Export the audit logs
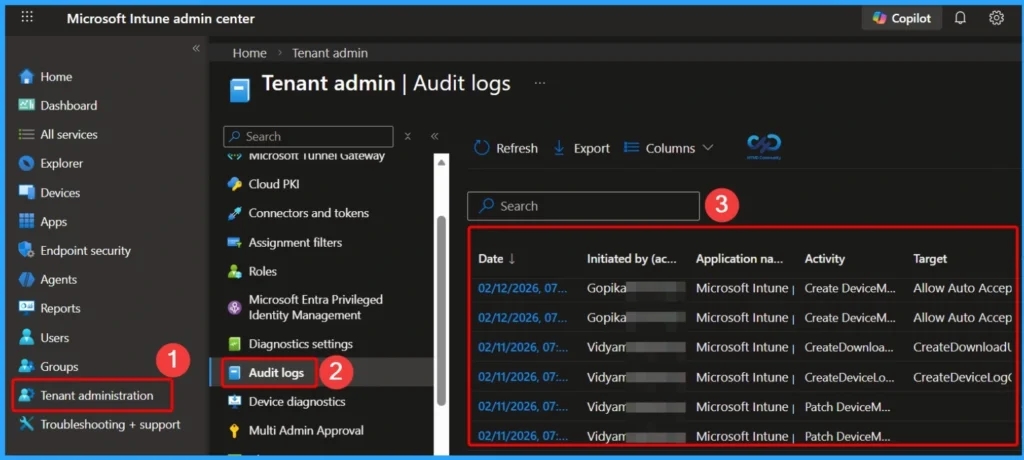 point(581,148)
